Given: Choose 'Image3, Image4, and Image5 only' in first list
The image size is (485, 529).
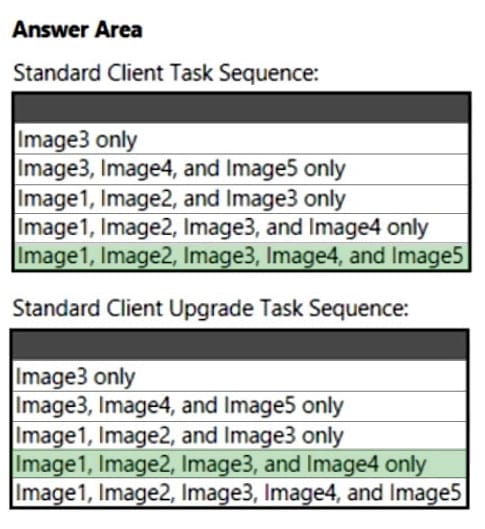Looking at the screenshot, I should pos(241,169).
